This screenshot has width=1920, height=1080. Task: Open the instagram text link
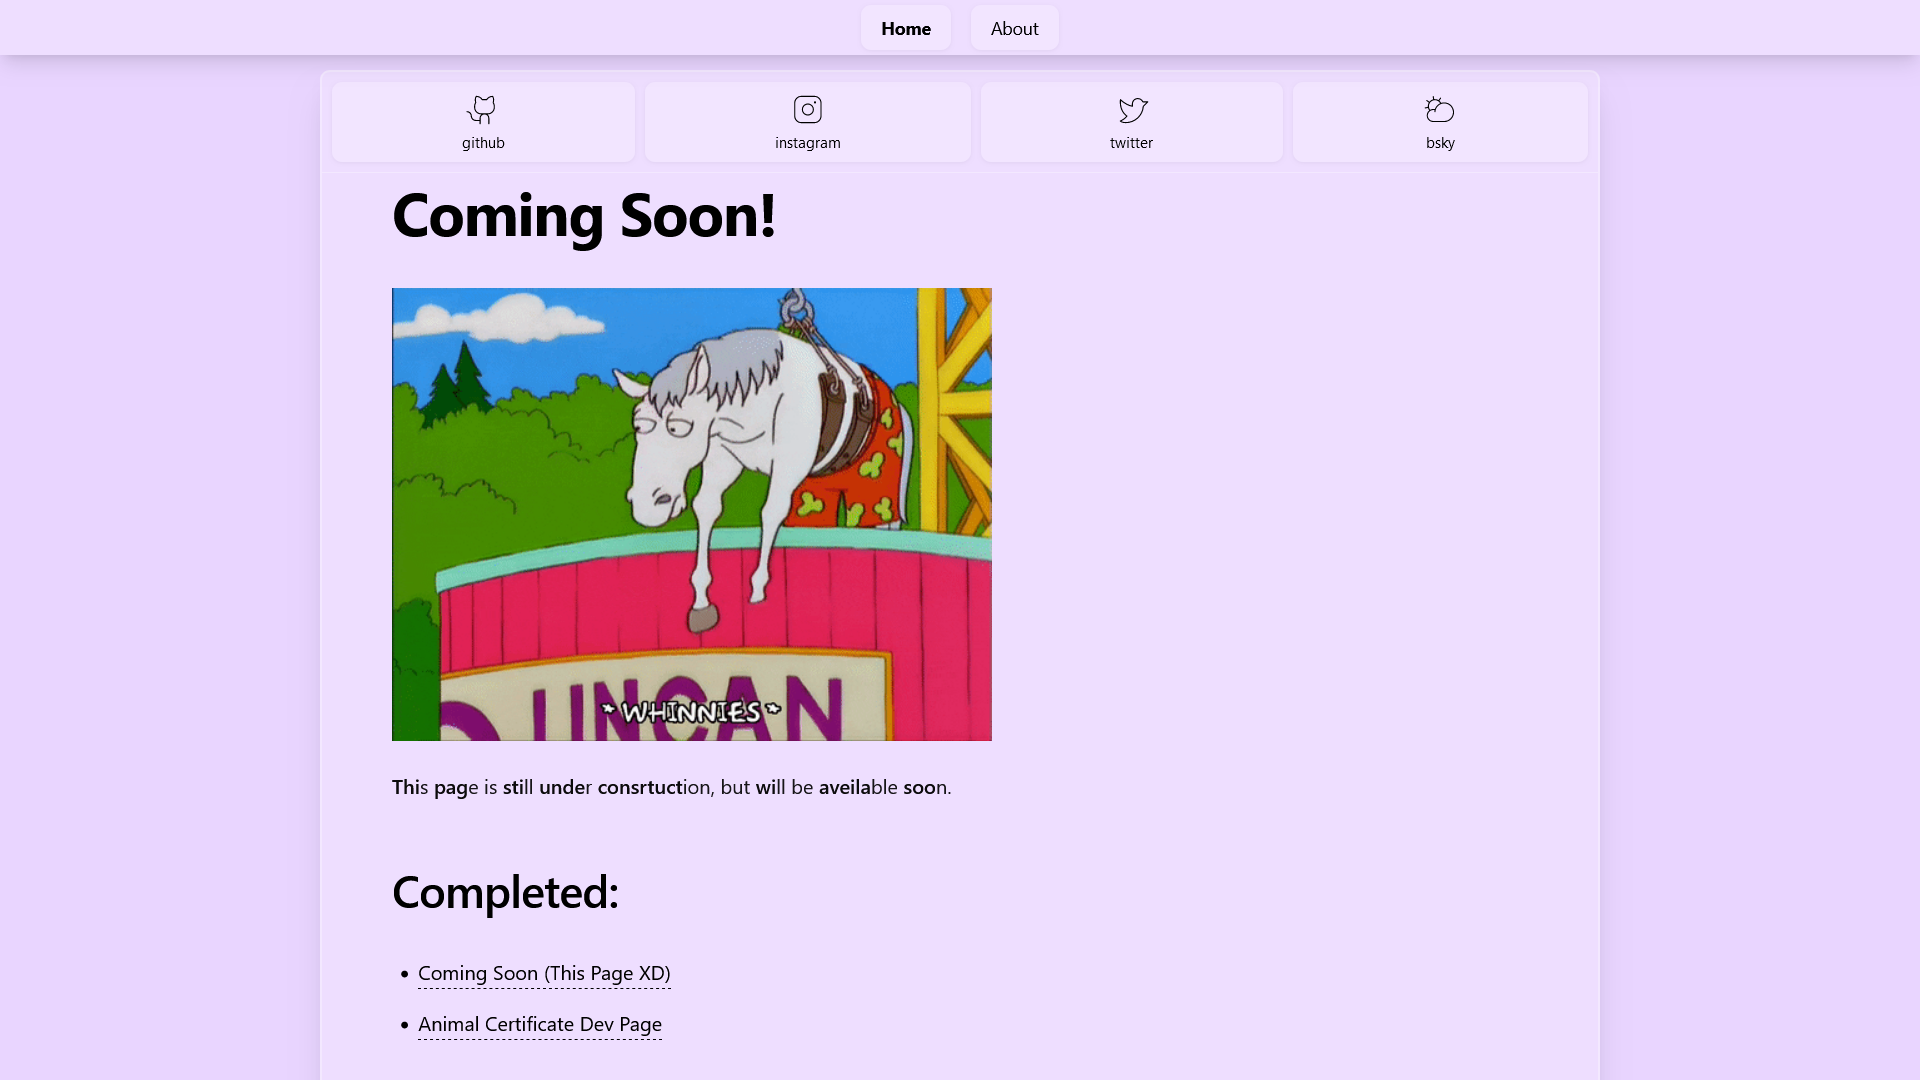click(808, 143)
